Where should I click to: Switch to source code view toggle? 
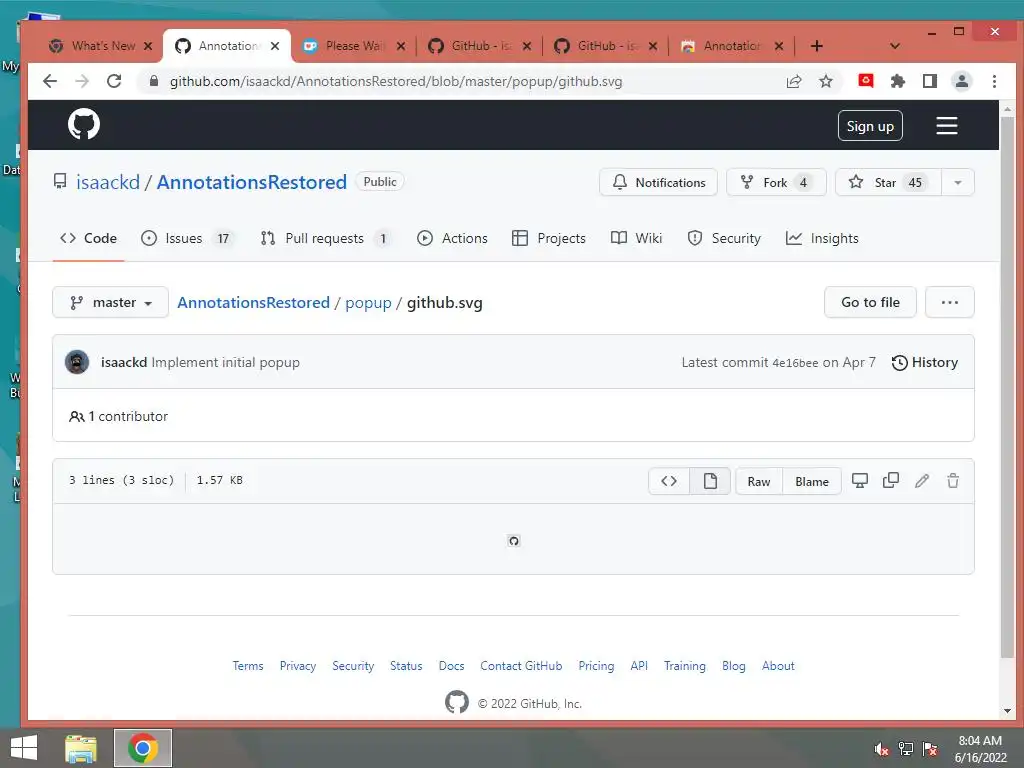[x=669, y=481]
